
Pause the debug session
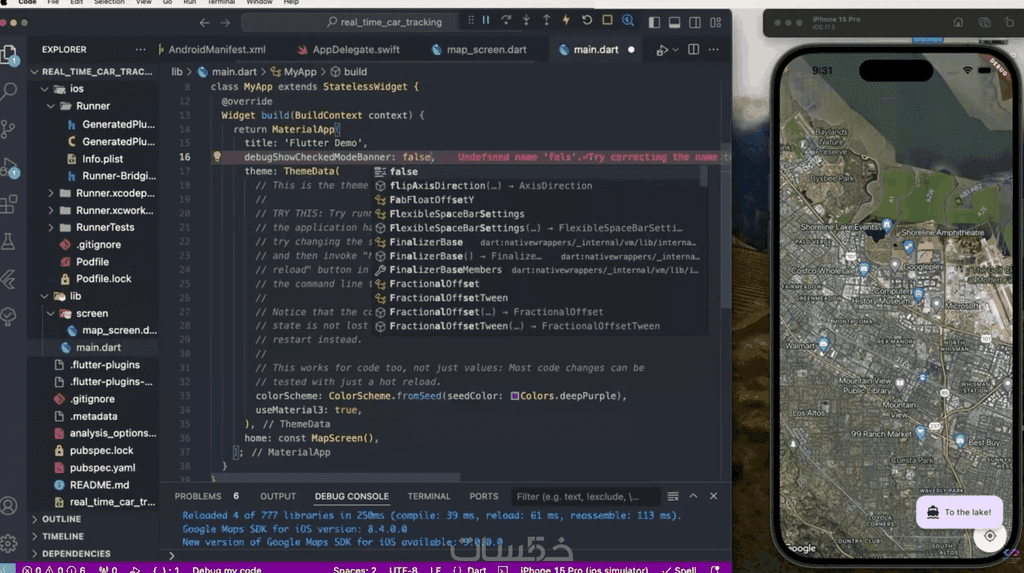[x=486, y=19]
